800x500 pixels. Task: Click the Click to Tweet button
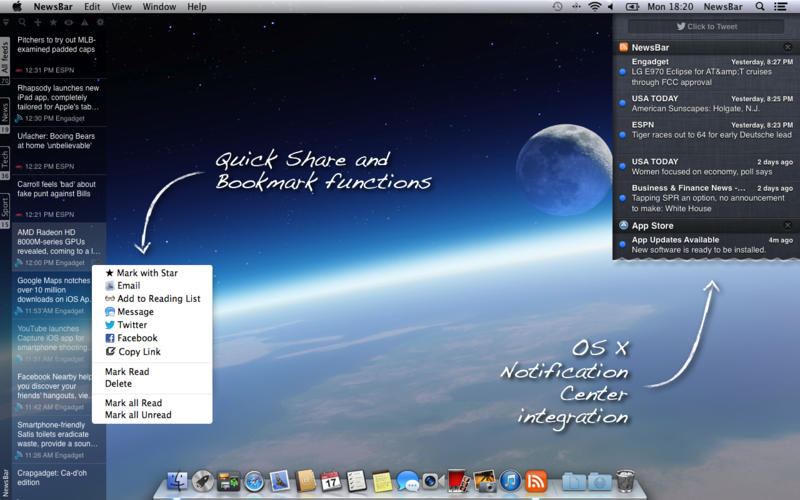point(706,27)
